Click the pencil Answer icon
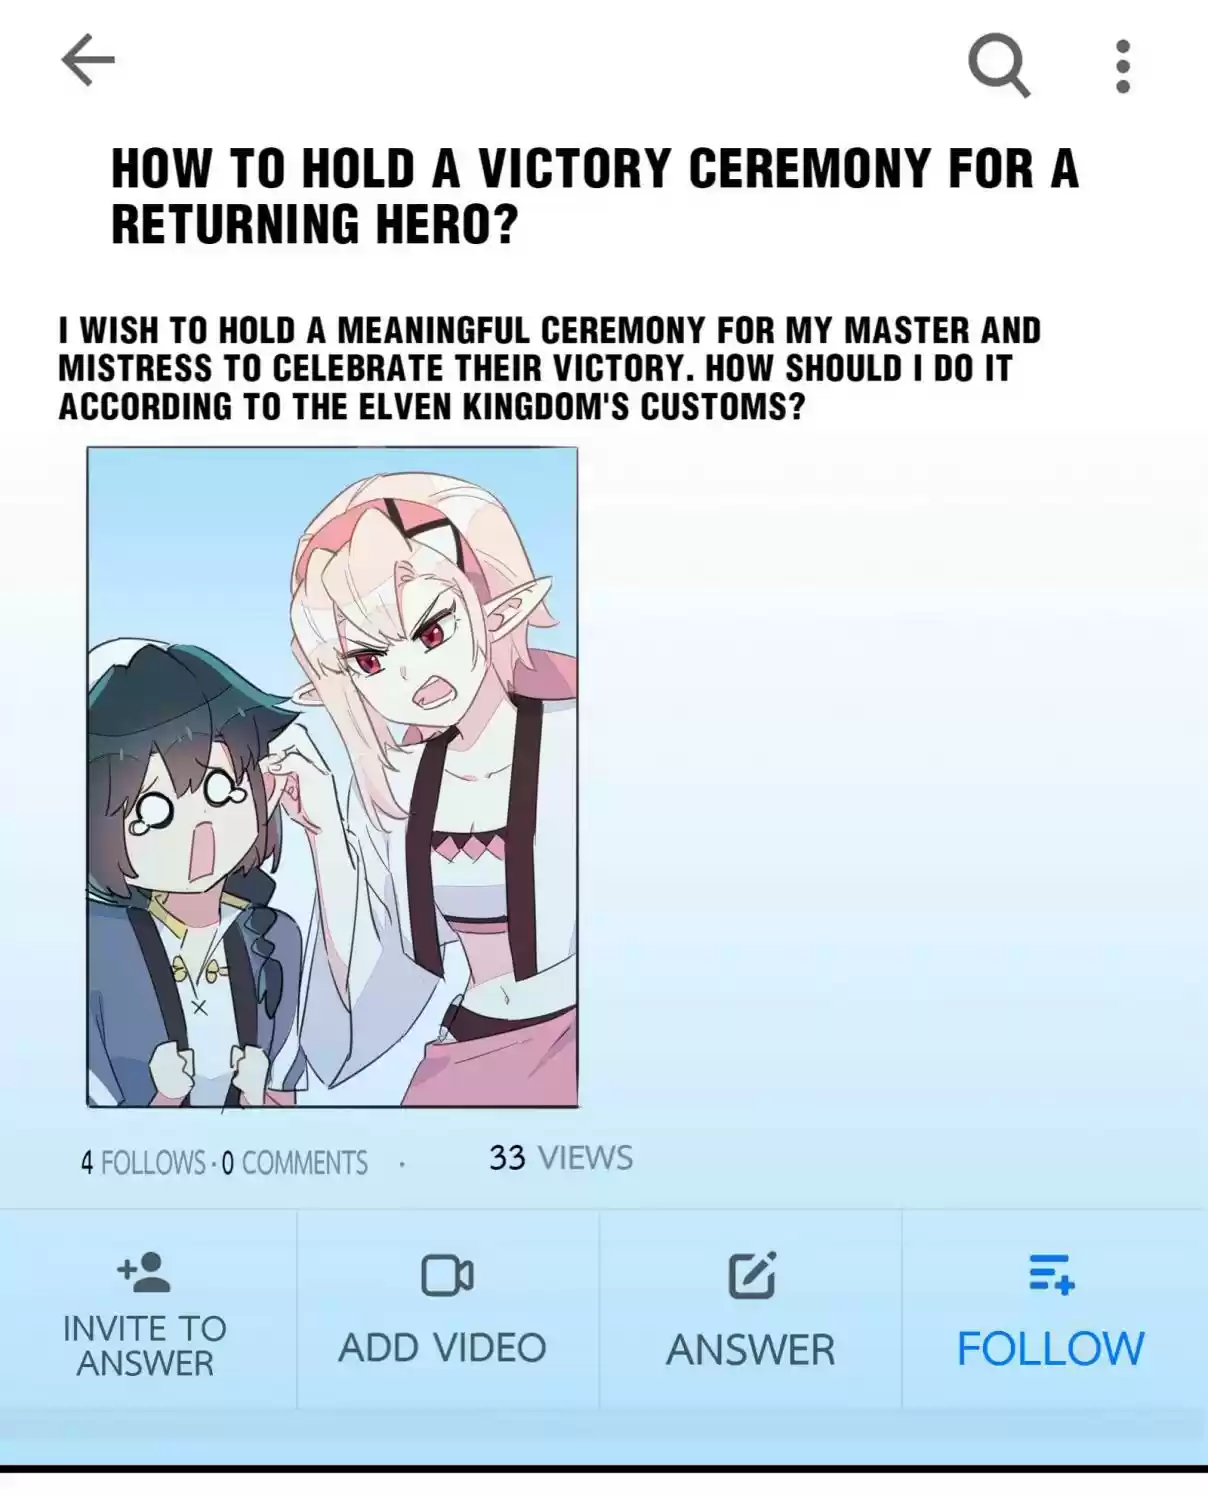The height and width of the screenshot is (1497, 1208). pos(751,1275)
